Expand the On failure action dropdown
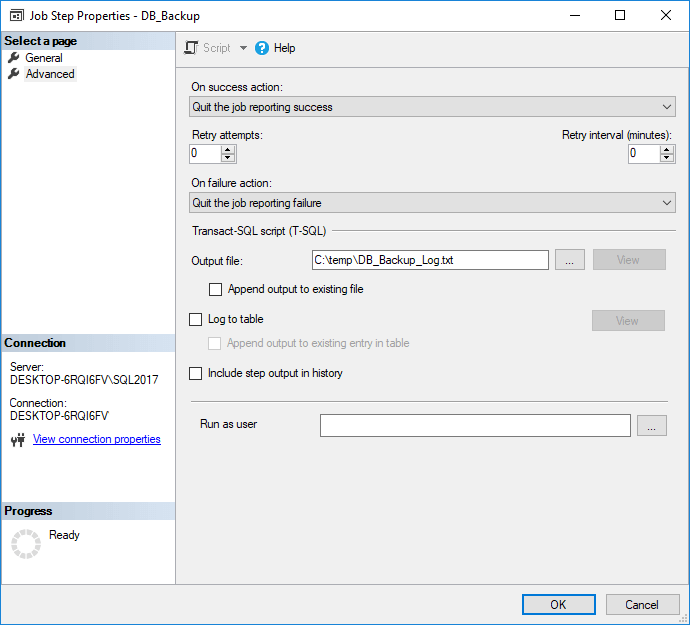The height and width of the screenshot is (625, 690). pos(433,203)
